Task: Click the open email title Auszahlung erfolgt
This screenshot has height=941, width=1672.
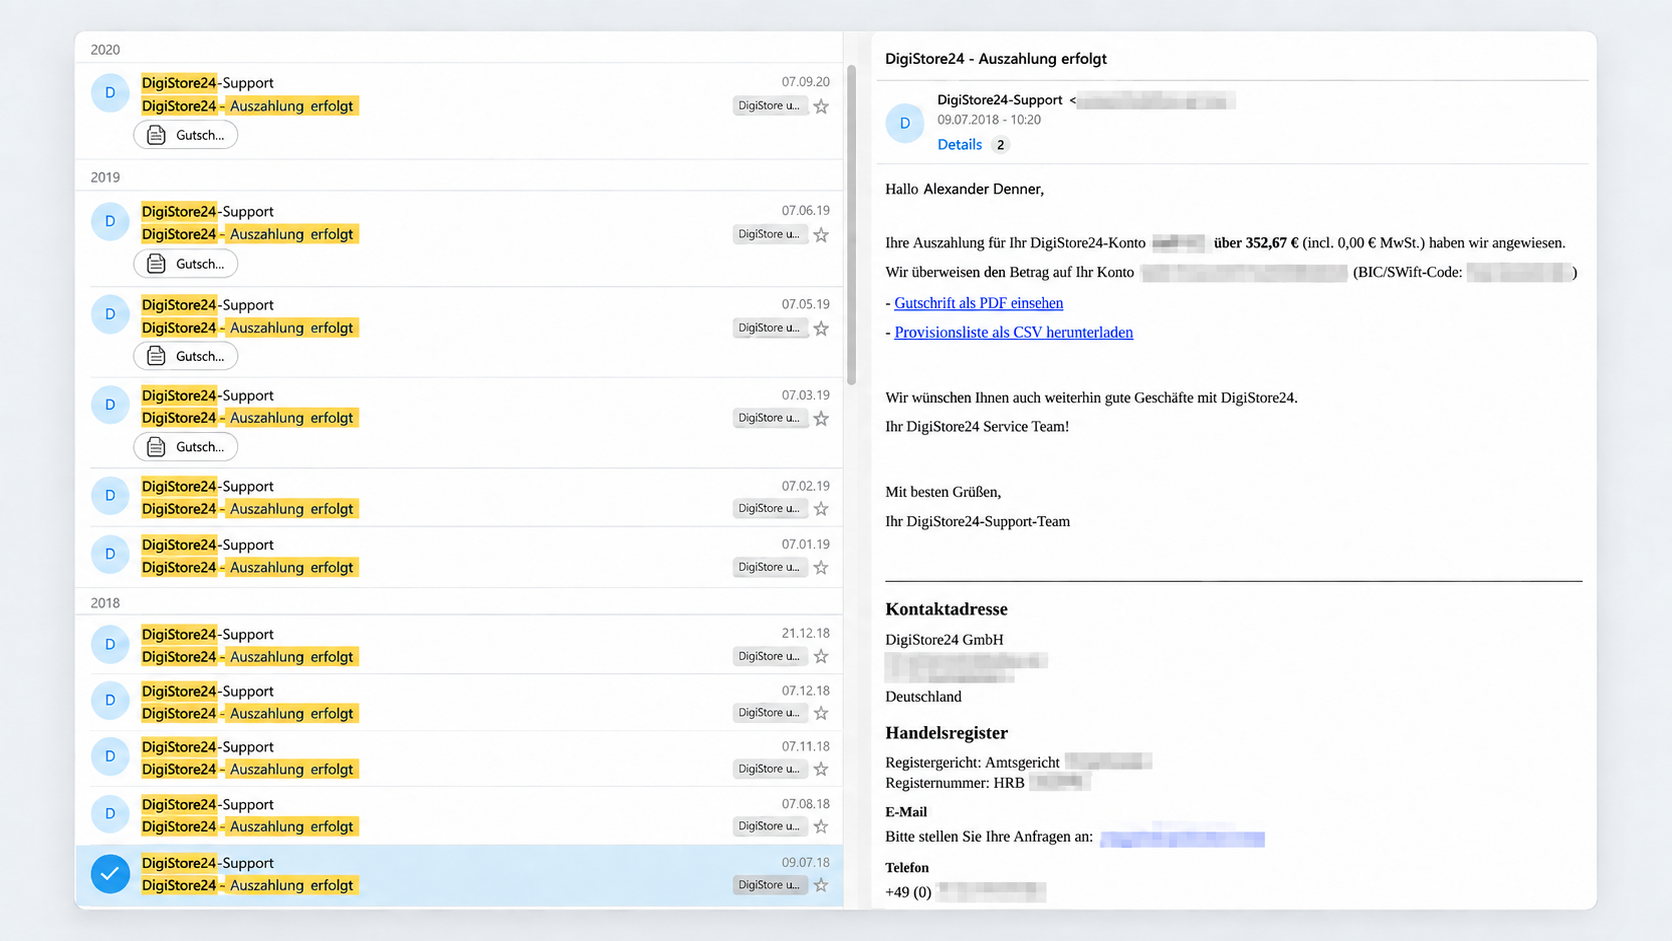Action: tap(995, 59)
